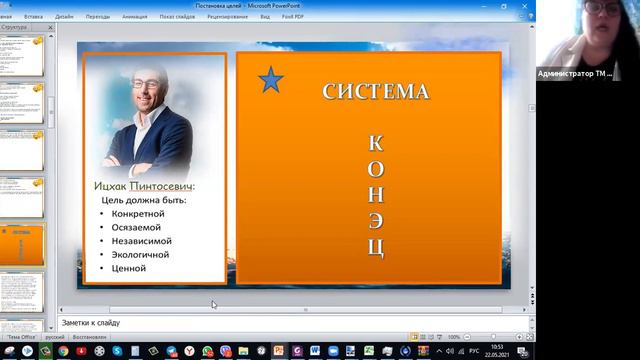Click Восстановлен in status bar

[89, 337]
